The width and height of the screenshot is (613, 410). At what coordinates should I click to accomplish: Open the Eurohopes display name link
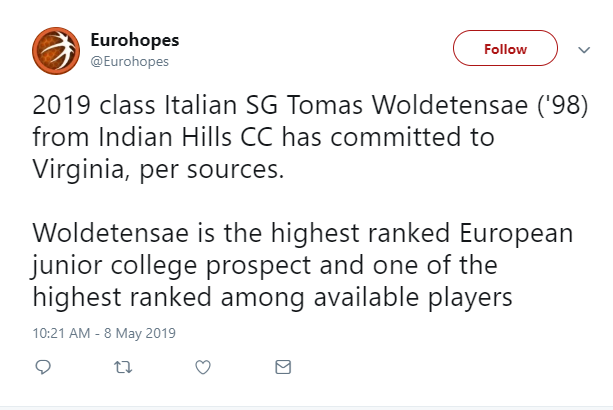[x=134, y=41]
